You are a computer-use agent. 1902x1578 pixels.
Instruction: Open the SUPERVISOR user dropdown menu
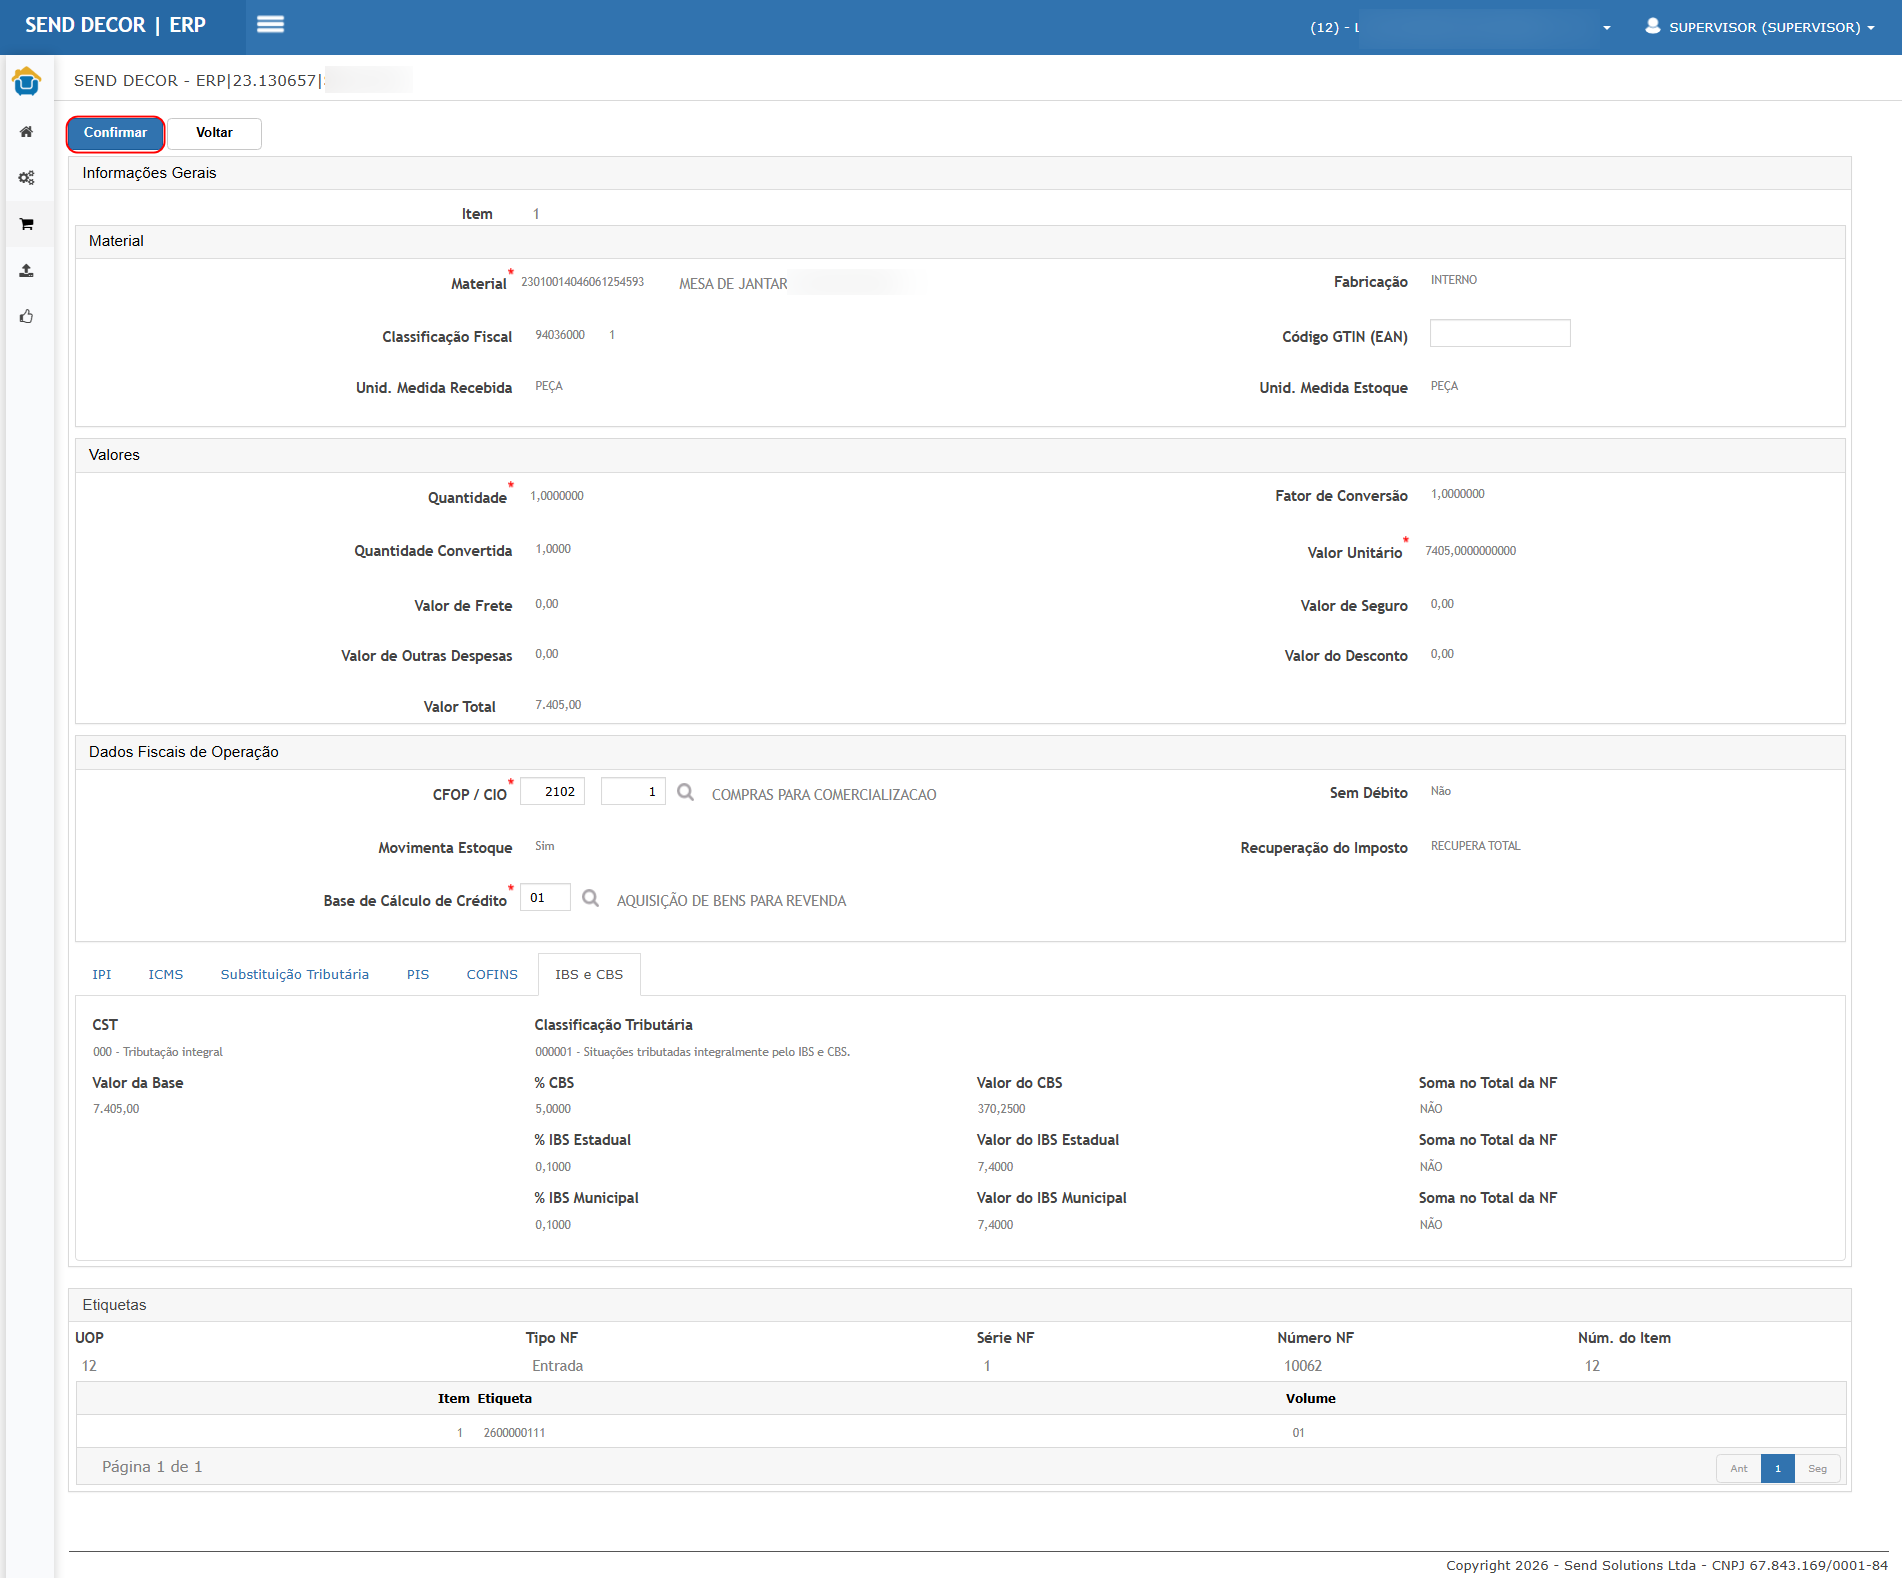click(x=1760, y=27)
